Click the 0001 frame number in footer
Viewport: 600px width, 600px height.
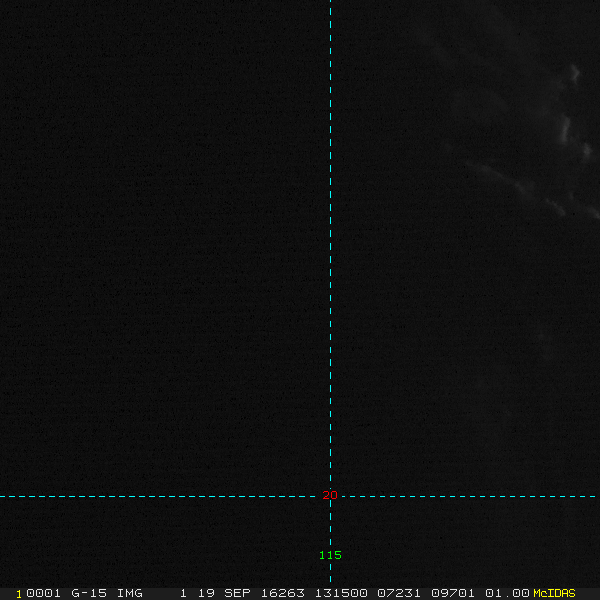point(43,593)
